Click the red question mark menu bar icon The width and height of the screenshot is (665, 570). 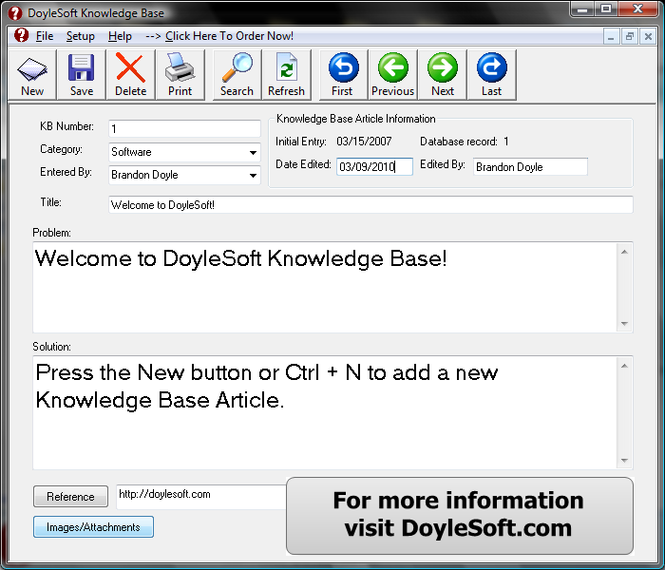[21, 36]
